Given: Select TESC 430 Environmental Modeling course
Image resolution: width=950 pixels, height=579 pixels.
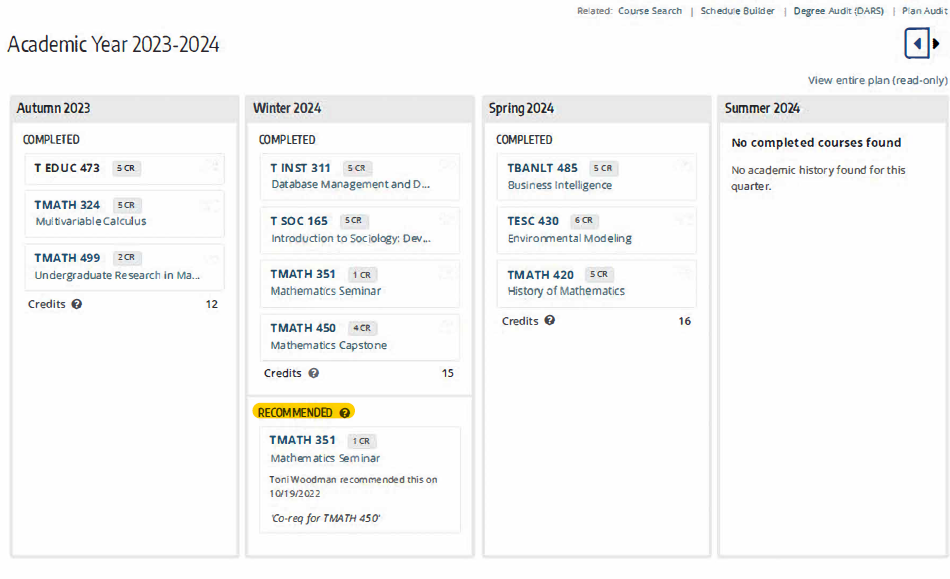Looking at the screenshot, I should [x=533, y=221].
